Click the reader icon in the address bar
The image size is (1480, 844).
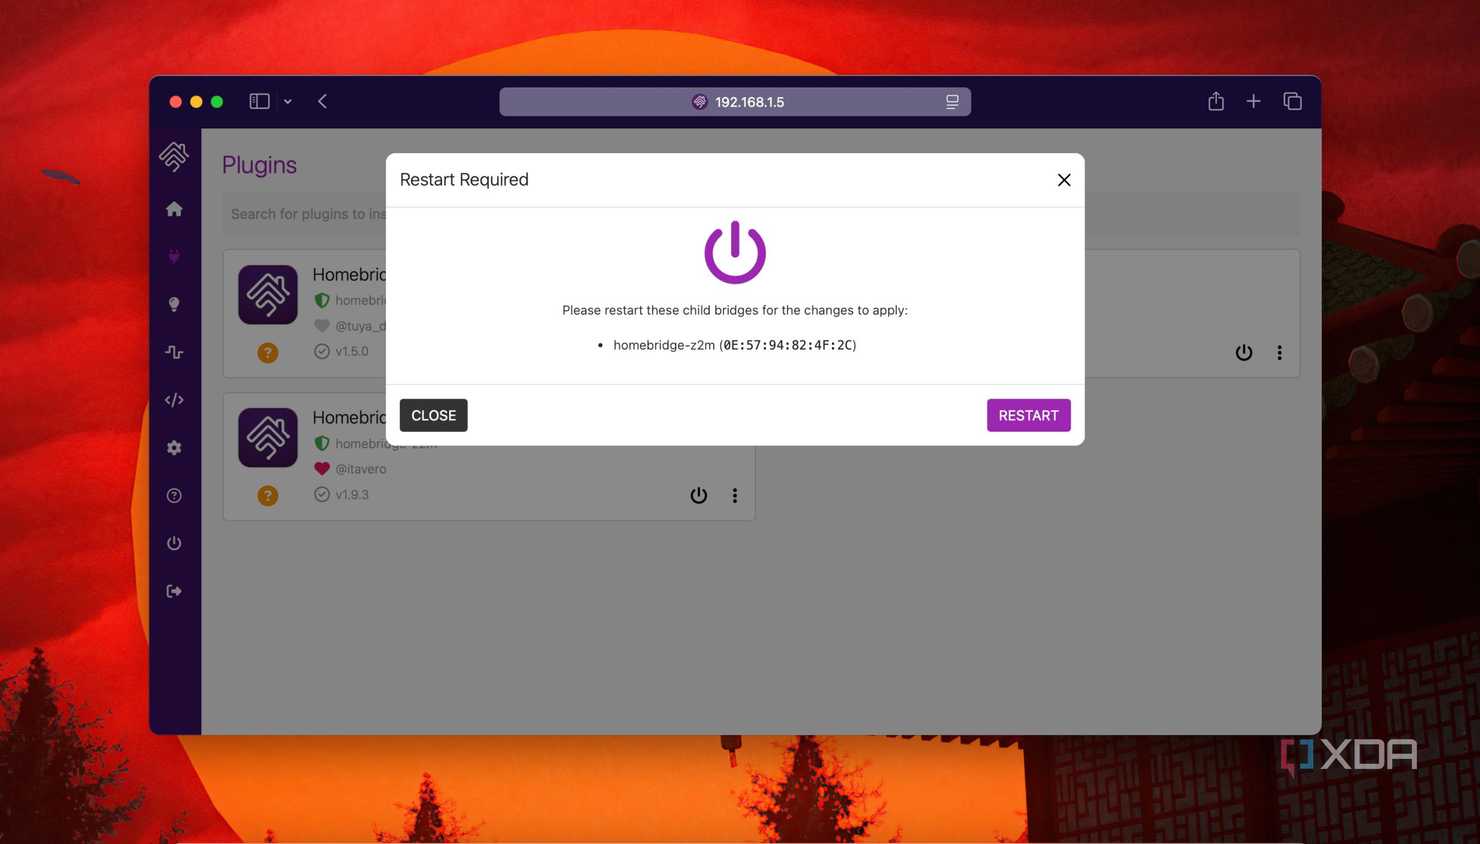tap(952, 102)
